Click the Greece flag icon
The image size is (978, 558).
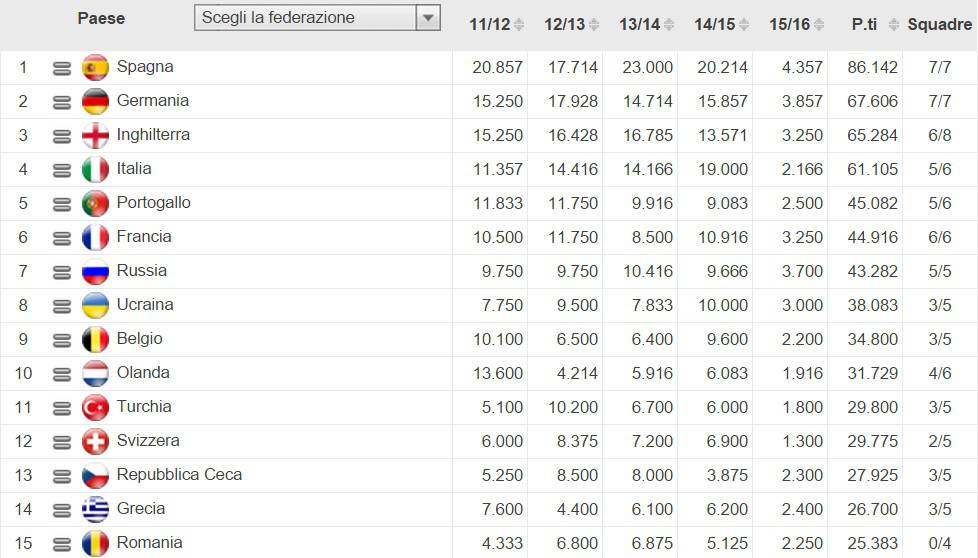[x=95, y=509]
